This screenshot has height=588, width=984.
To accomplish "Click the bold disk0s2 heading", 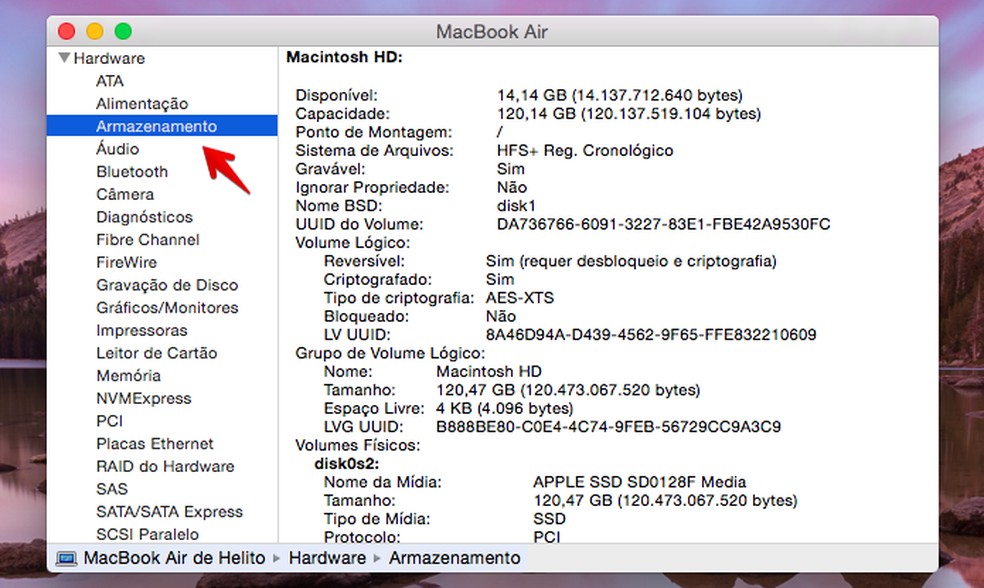I will [x=346, y=464].
